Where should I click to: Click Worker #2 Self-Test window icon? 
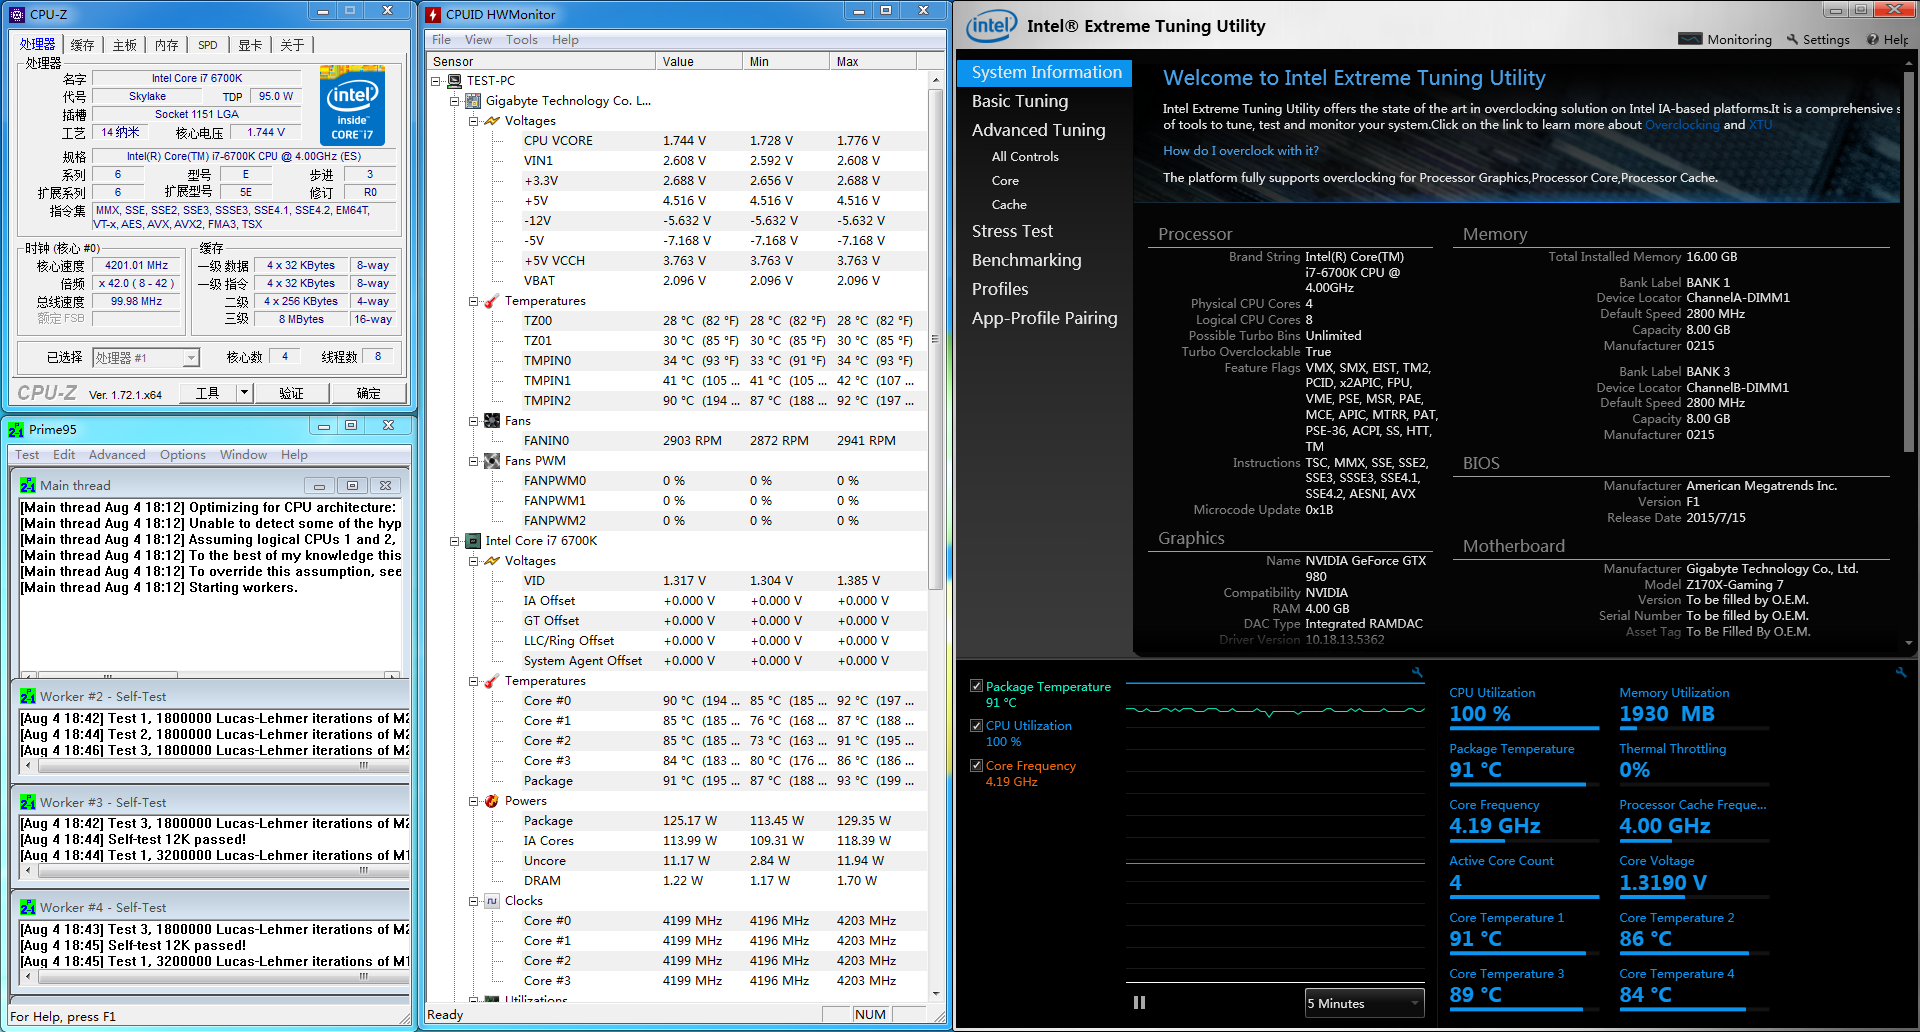[28, 696]
